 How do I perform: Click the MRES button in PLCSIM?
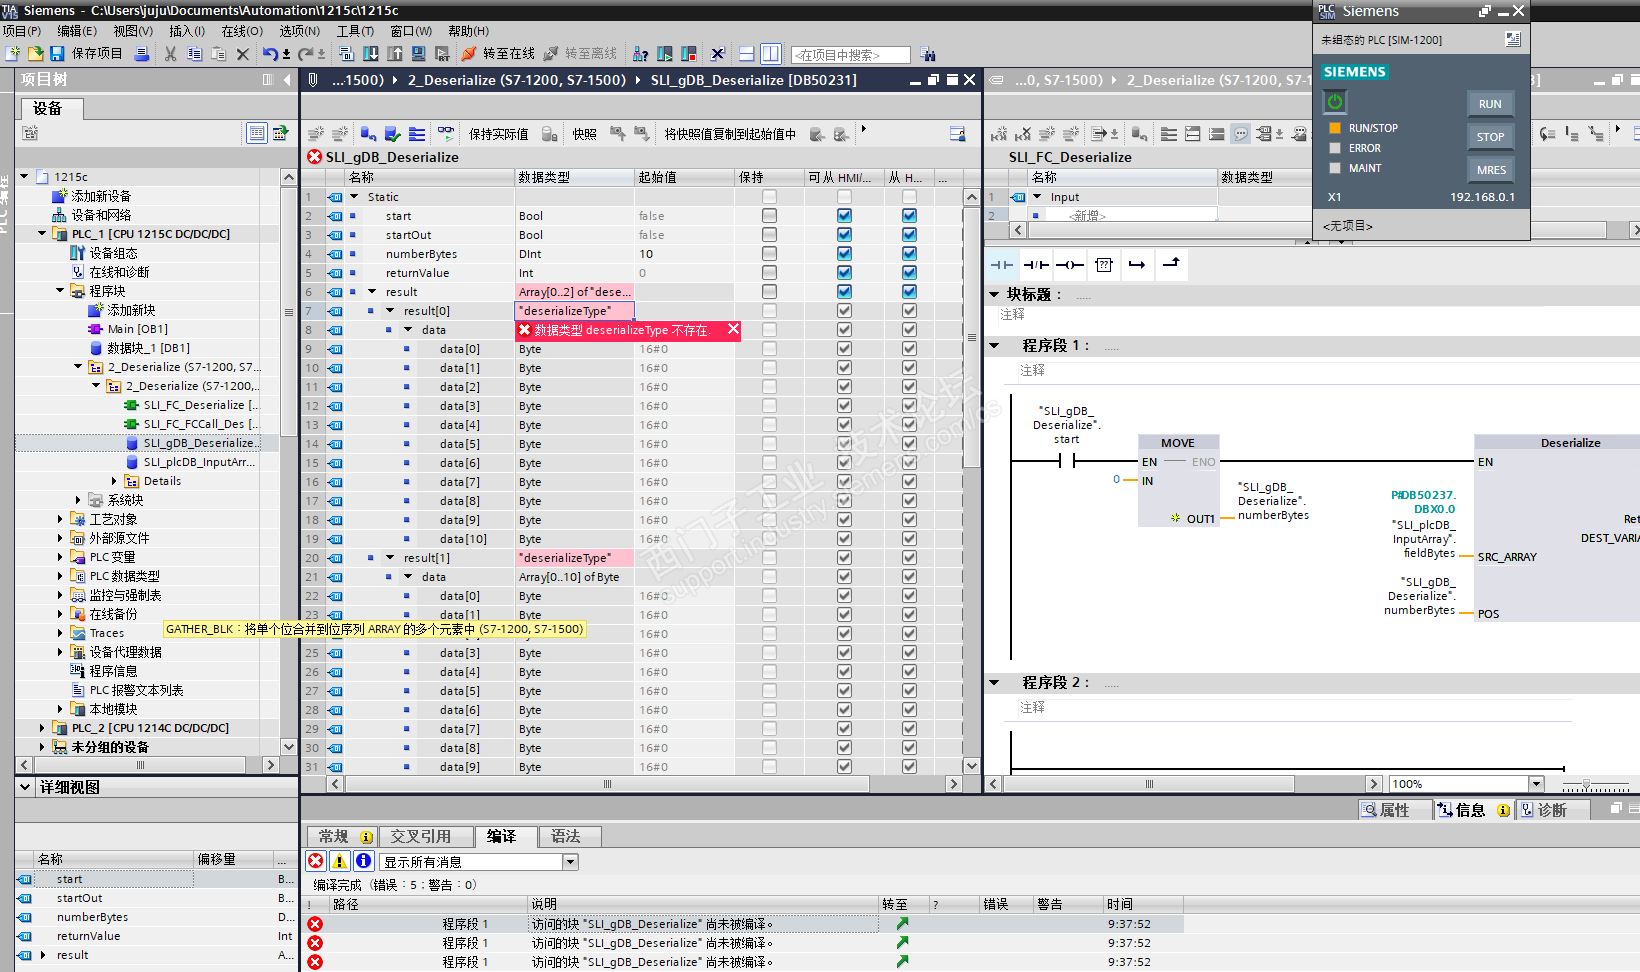click(1490, 169)
